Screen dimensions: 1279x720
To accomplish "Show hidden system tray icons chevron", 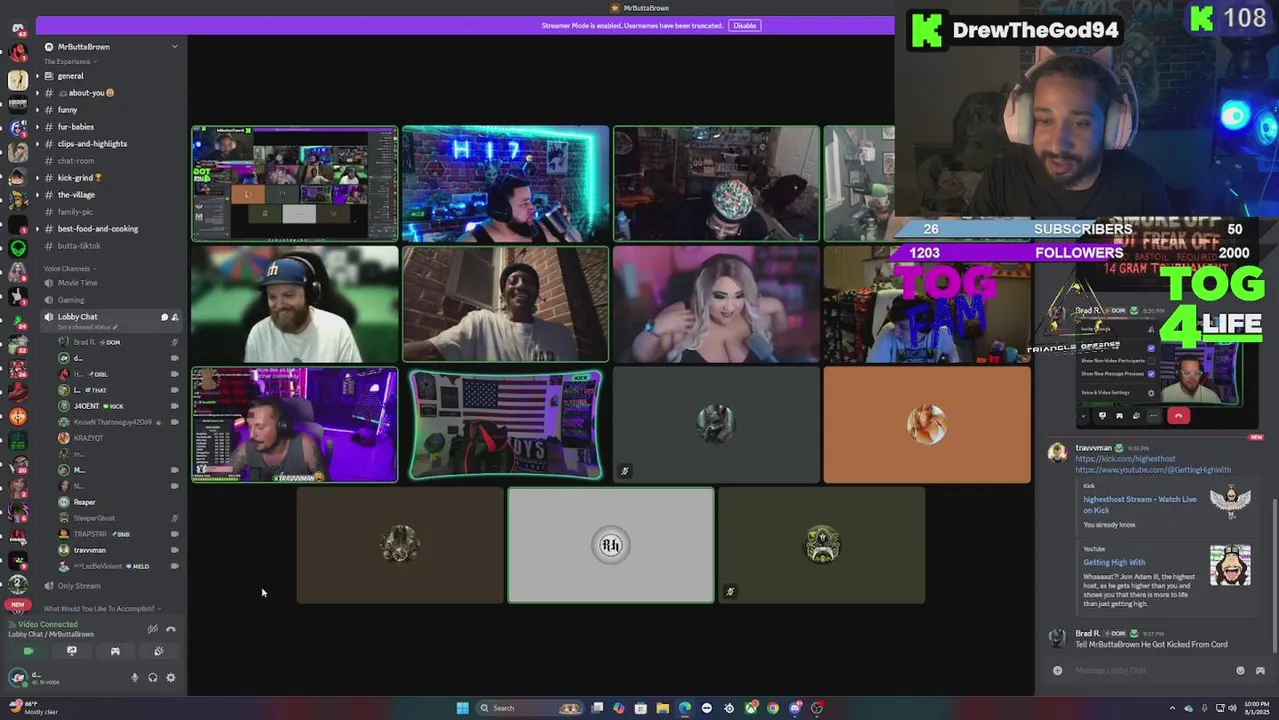I will tap(1174, 708).
